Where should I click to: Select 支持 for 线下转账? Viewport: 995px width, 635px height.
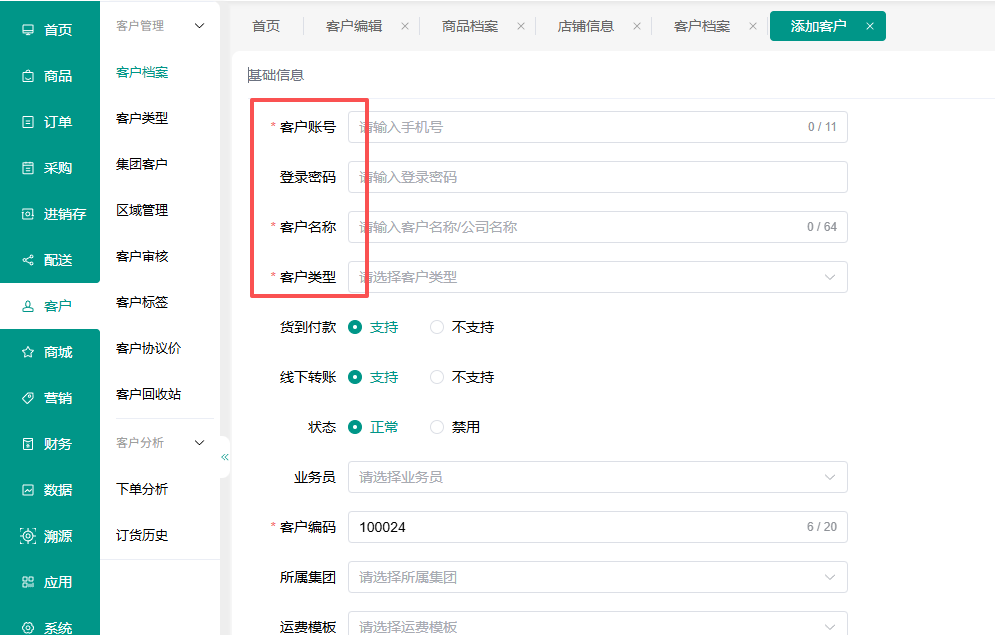pos(355,377)
